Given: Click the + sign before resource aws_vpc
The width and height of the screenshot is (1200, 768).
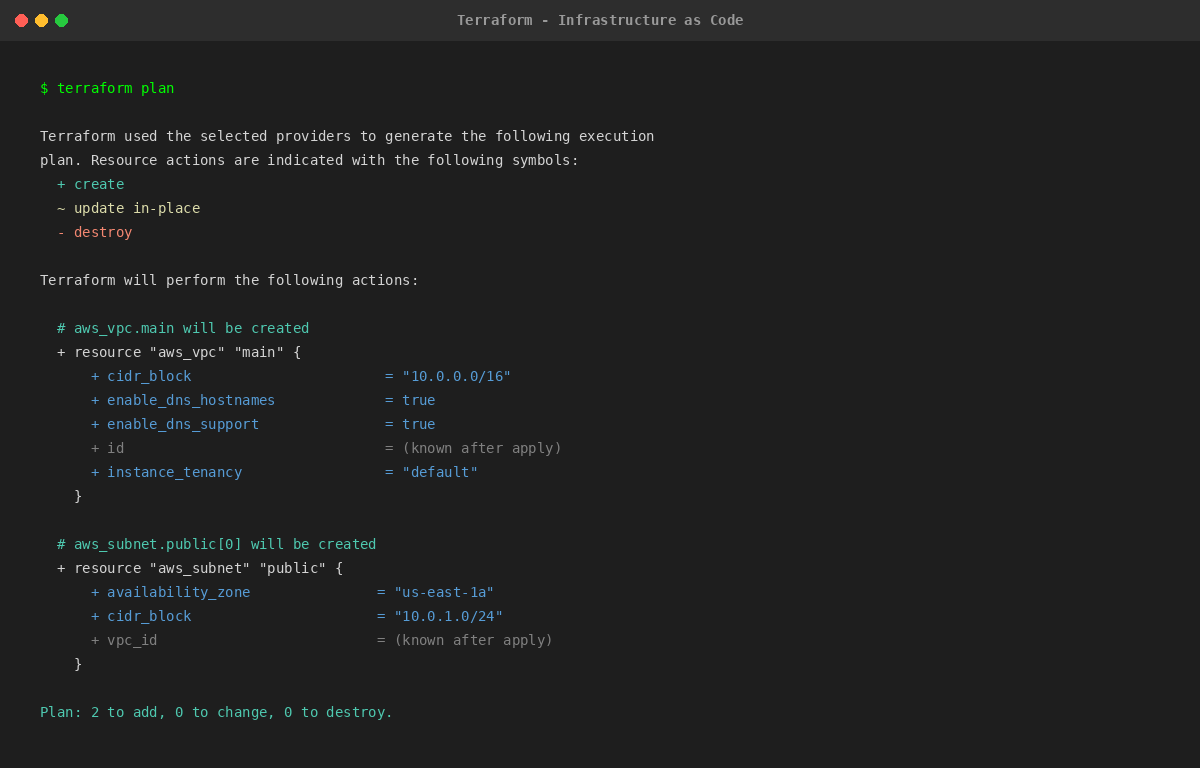Looking at the screenshot, I should pyautogui.click(x=60, y=351).
